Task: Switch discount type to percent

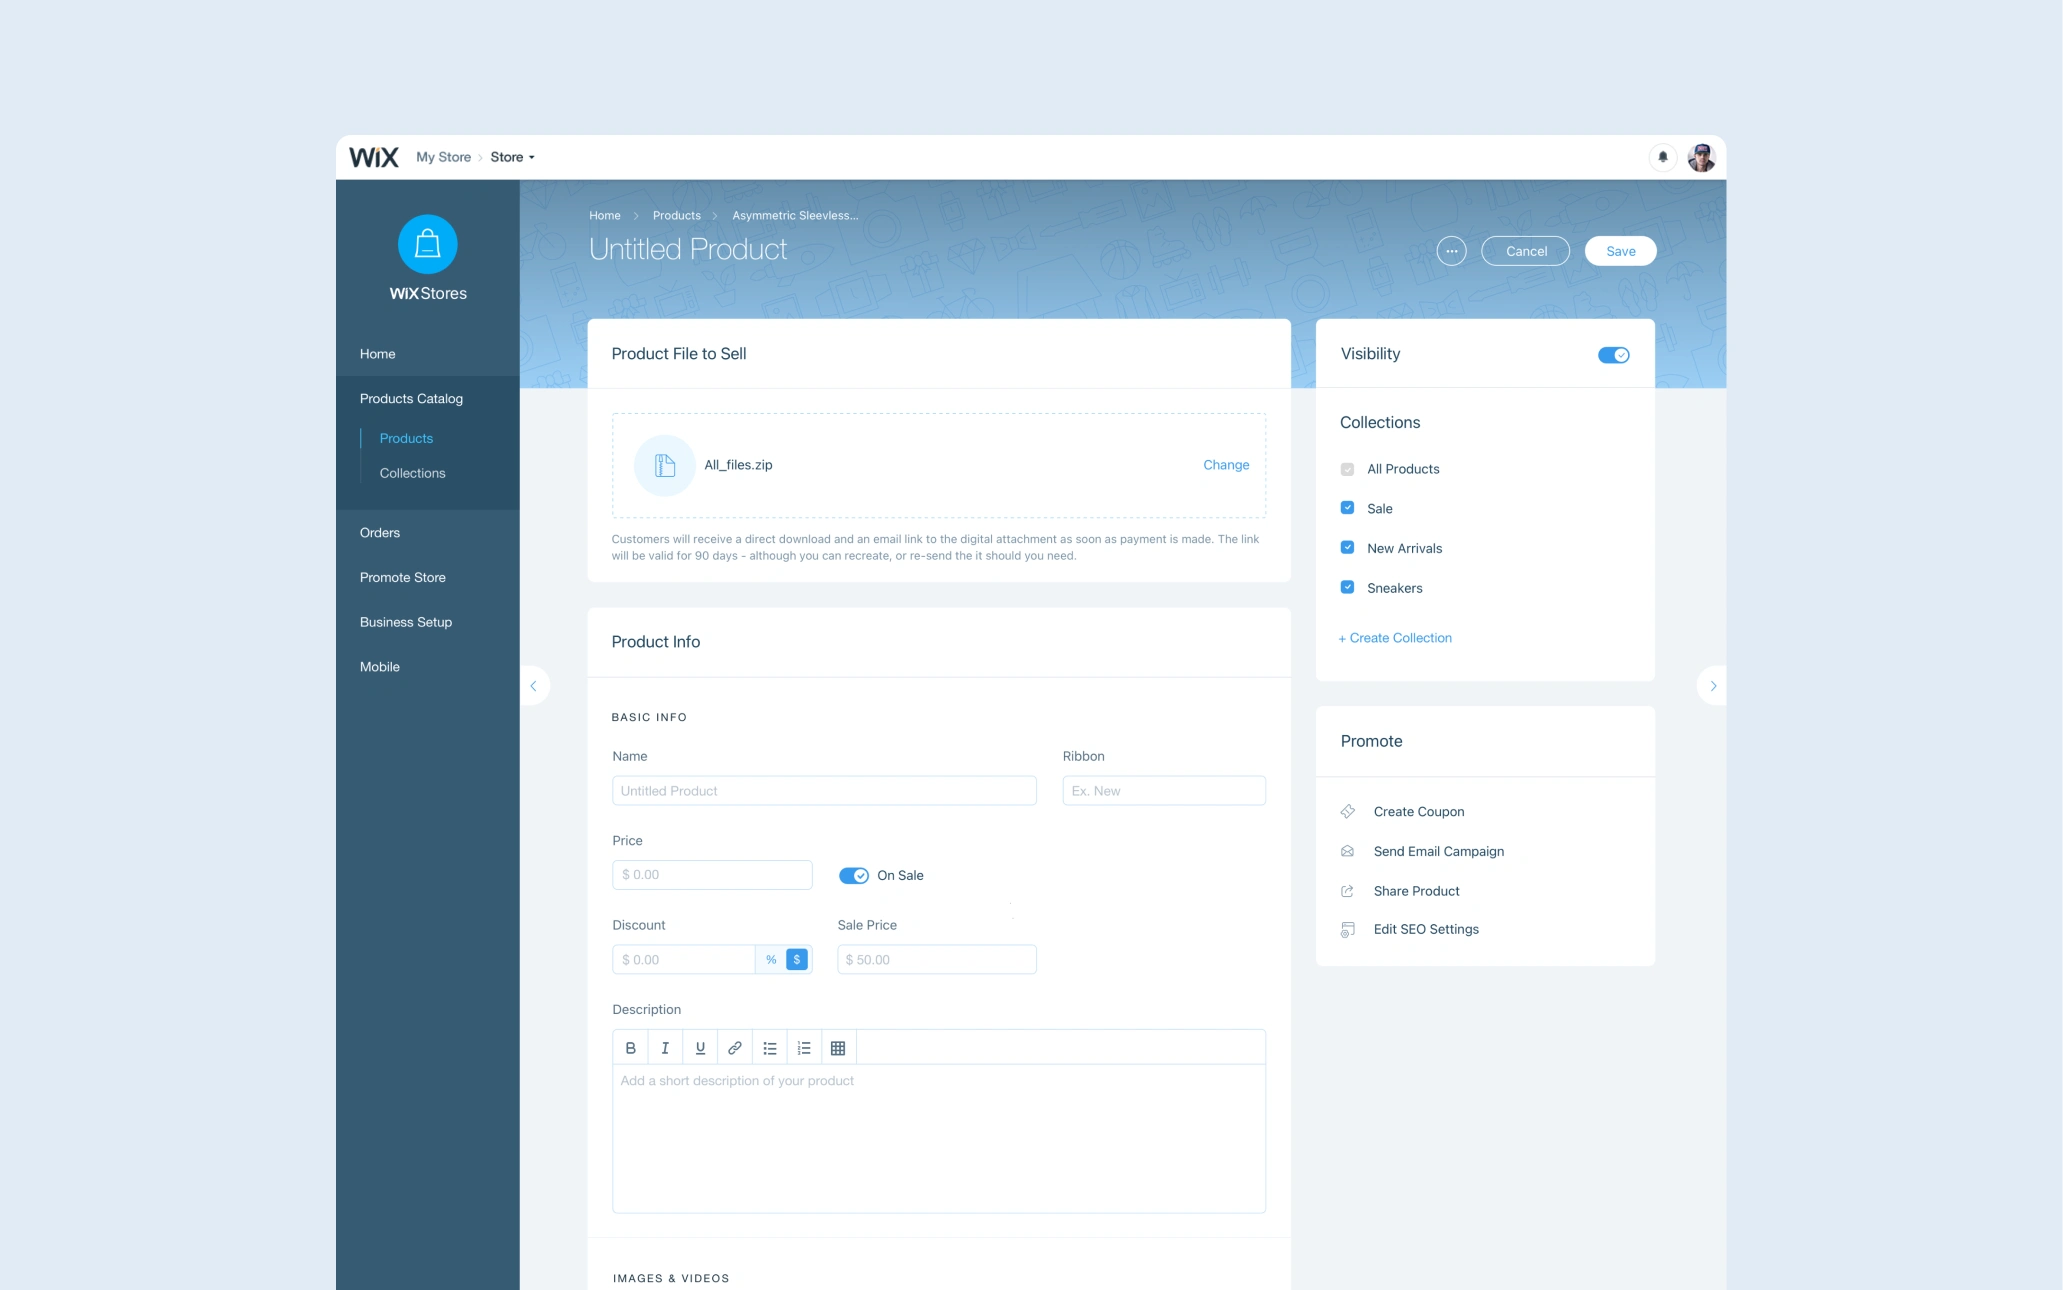Action: [x=771, y=960]
